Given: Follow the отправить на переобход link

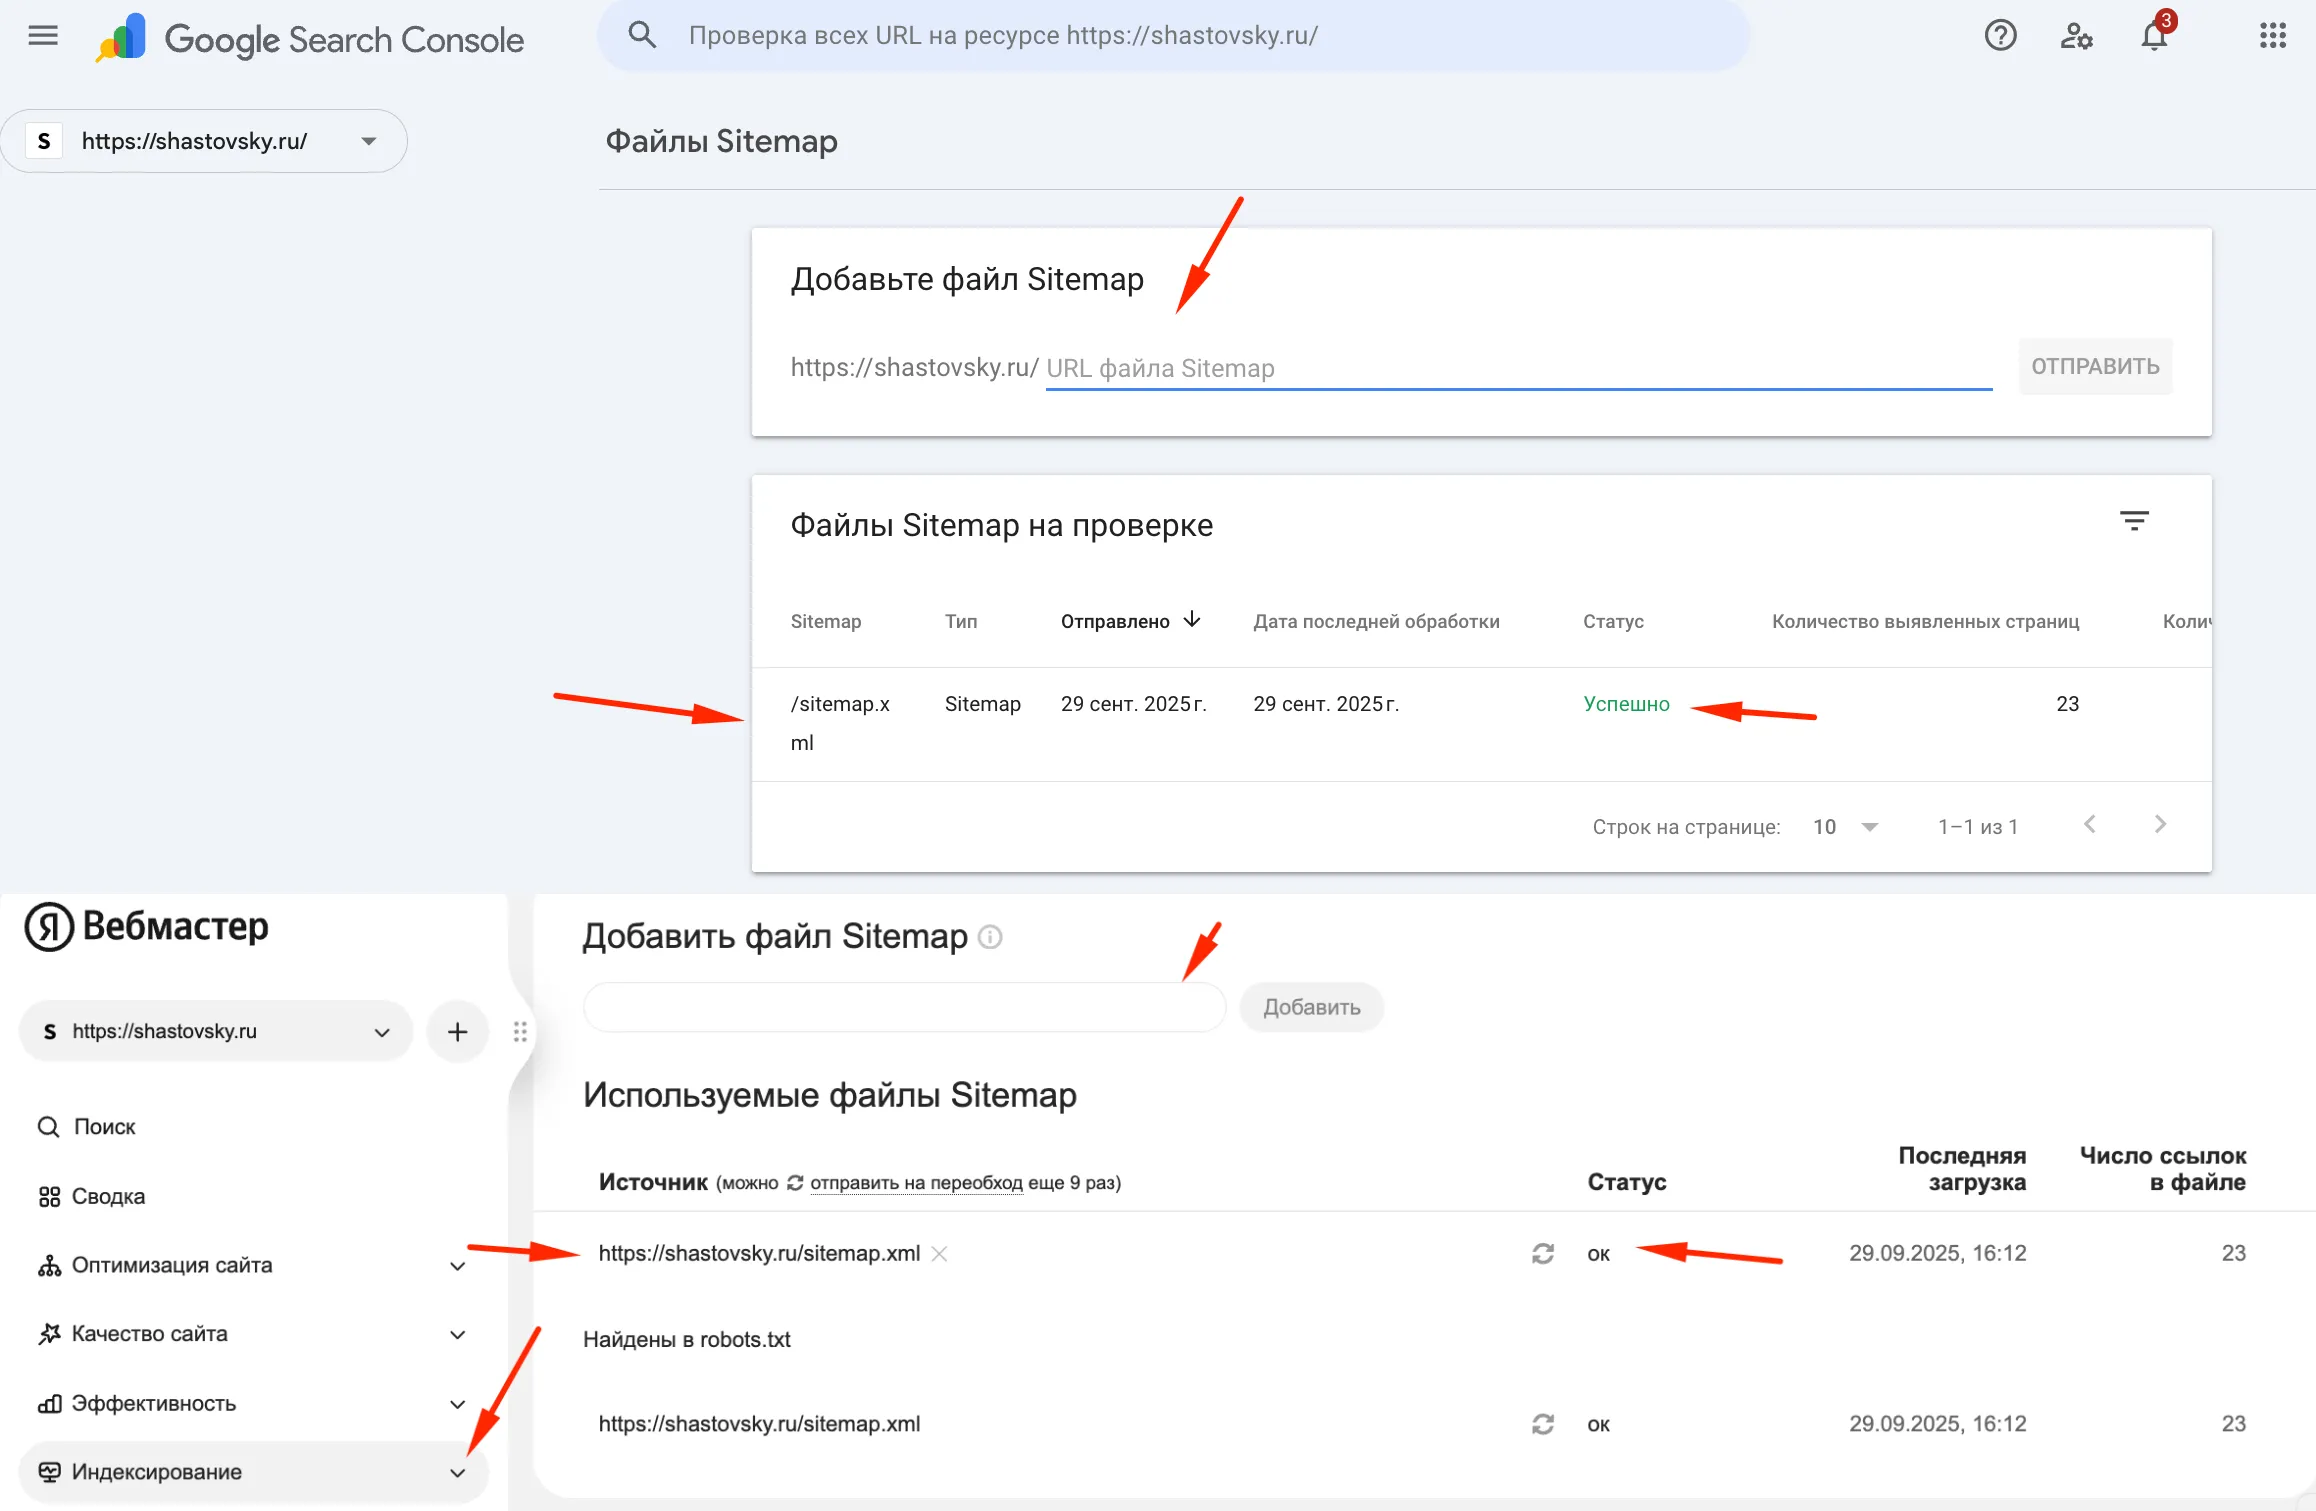Looking at the screenshot, I should point(916,1182).
